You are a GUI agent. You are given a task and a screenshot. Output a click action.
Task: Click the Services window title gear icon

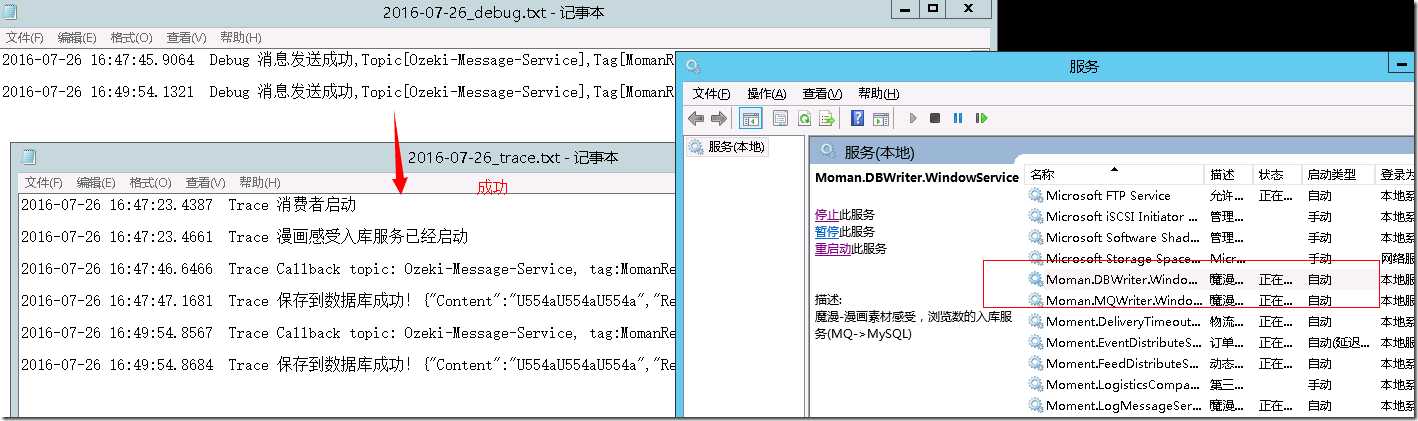tap(693, 67)
